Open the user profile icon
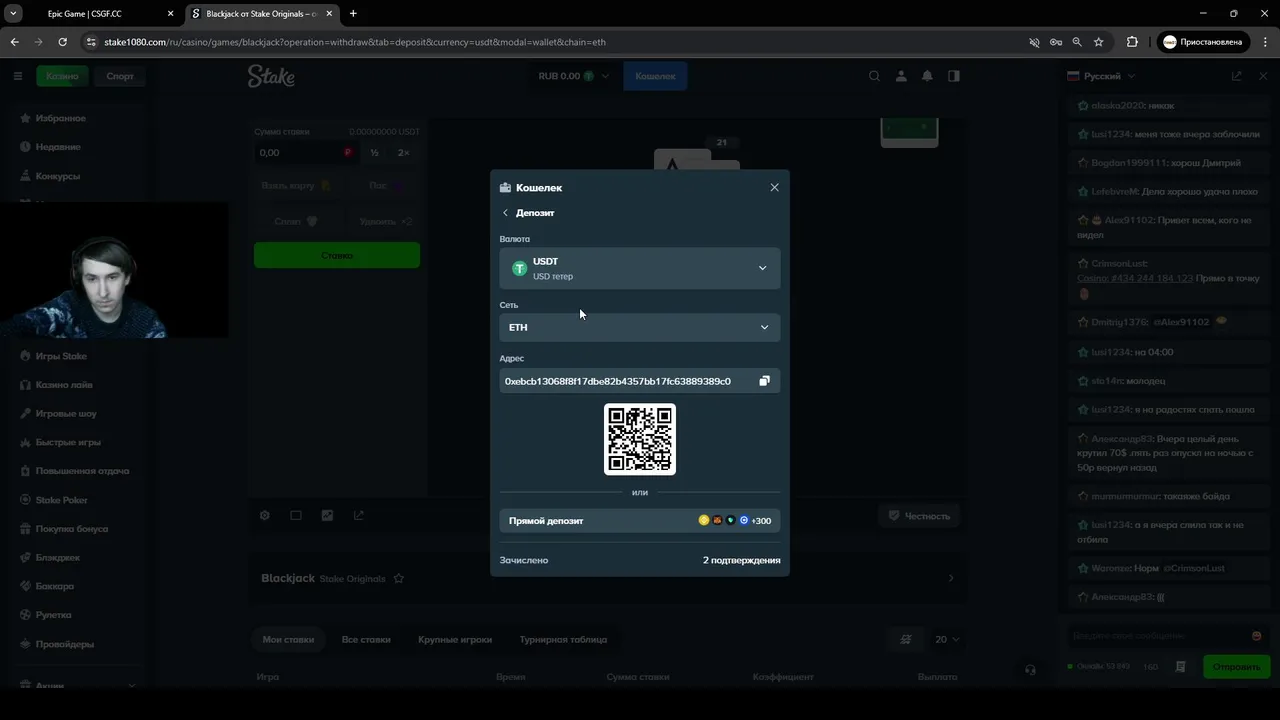Image resolution: width=1280 pixels, height=720 pixels. (901, 76)
